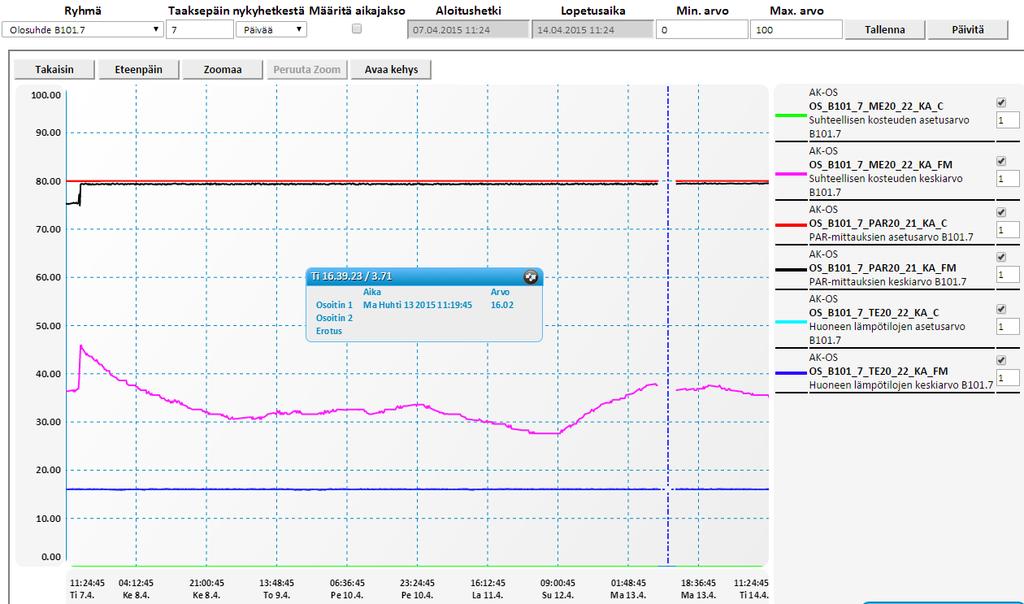Click y-axis label 80.00
This screenshot has width=1024, height=604.
pos(48,182)
